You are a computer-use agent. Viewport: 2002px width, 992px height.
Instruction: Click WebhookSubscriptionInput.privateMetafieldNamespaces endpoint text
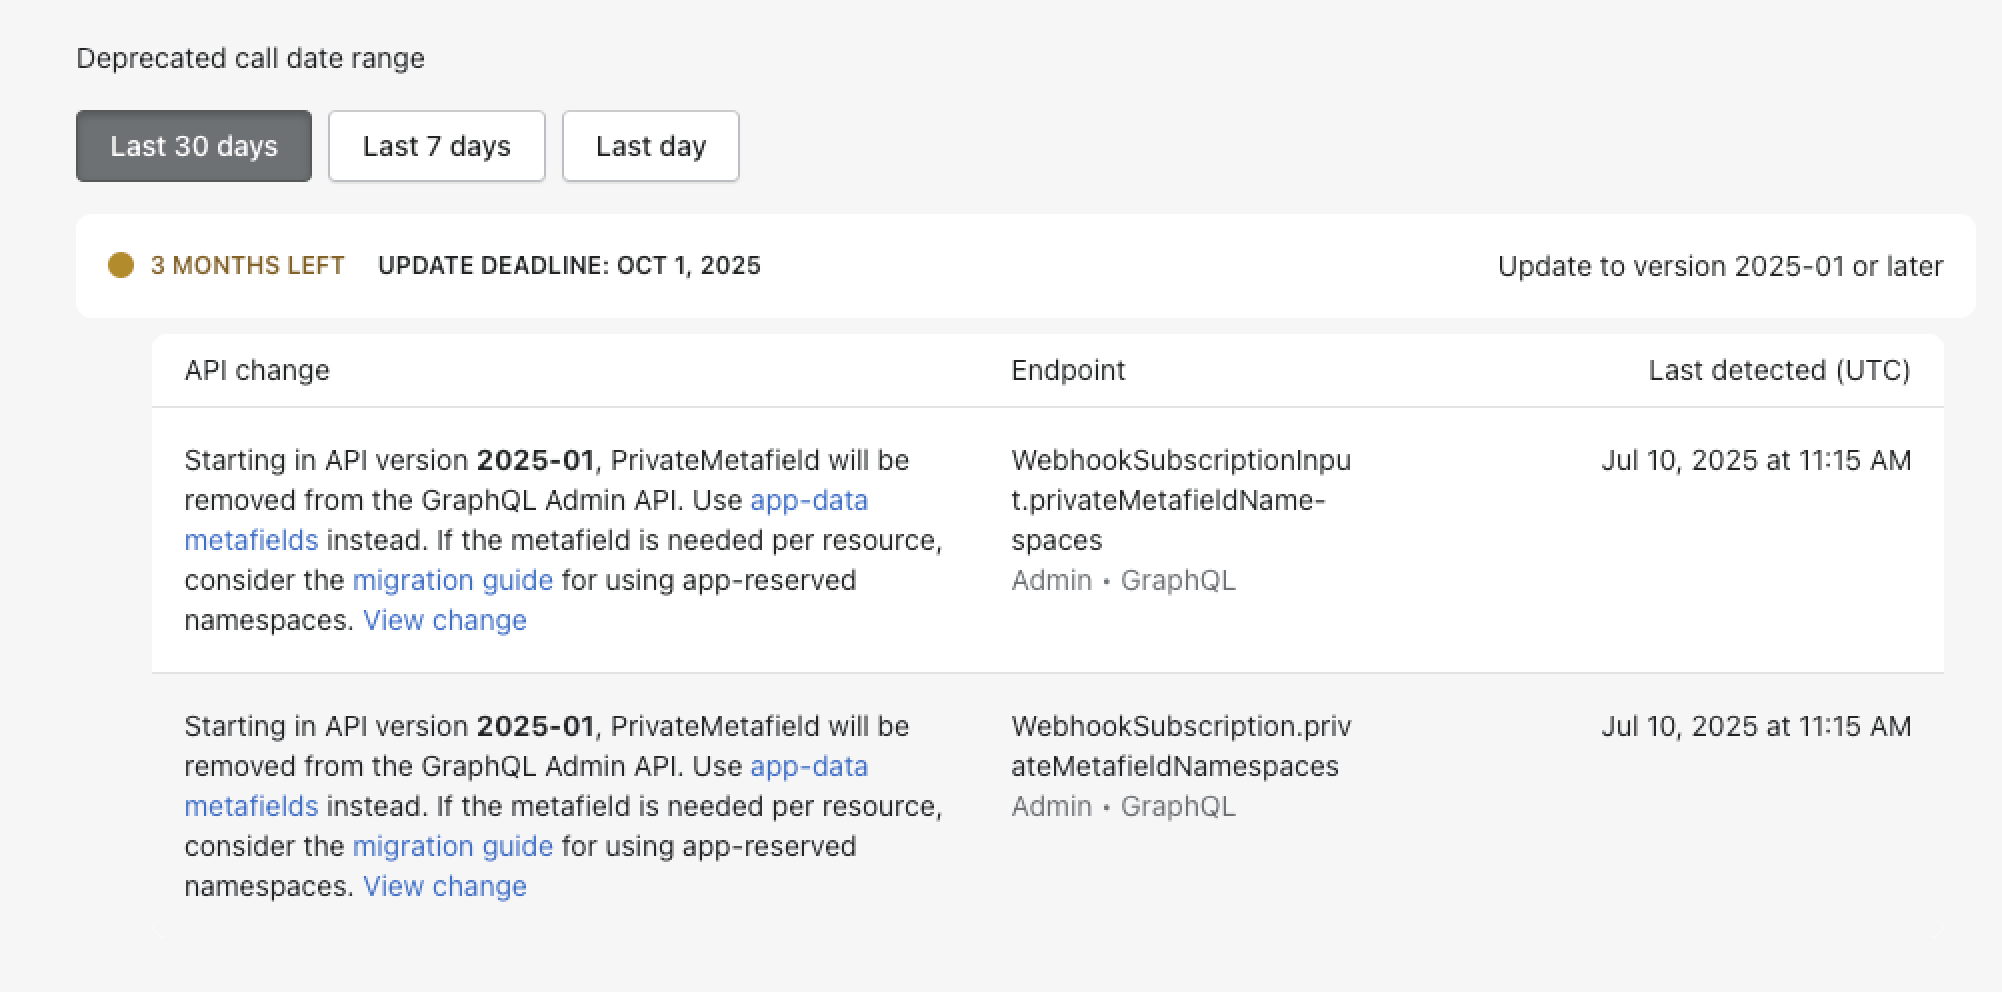tap(1181, 500)
